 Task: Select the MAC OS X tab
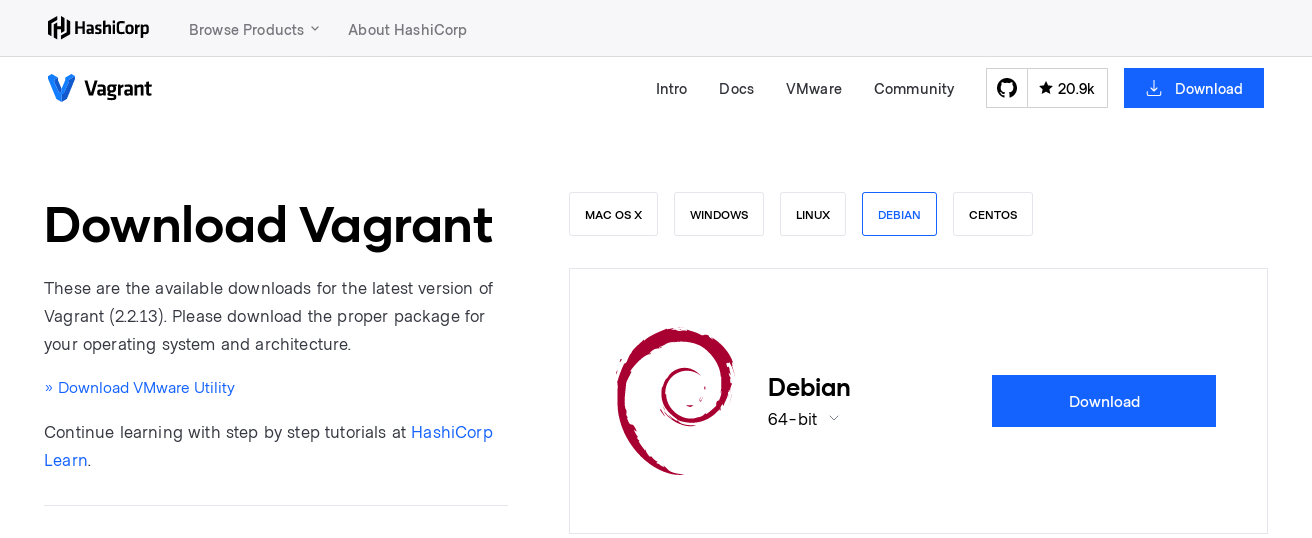613,214
